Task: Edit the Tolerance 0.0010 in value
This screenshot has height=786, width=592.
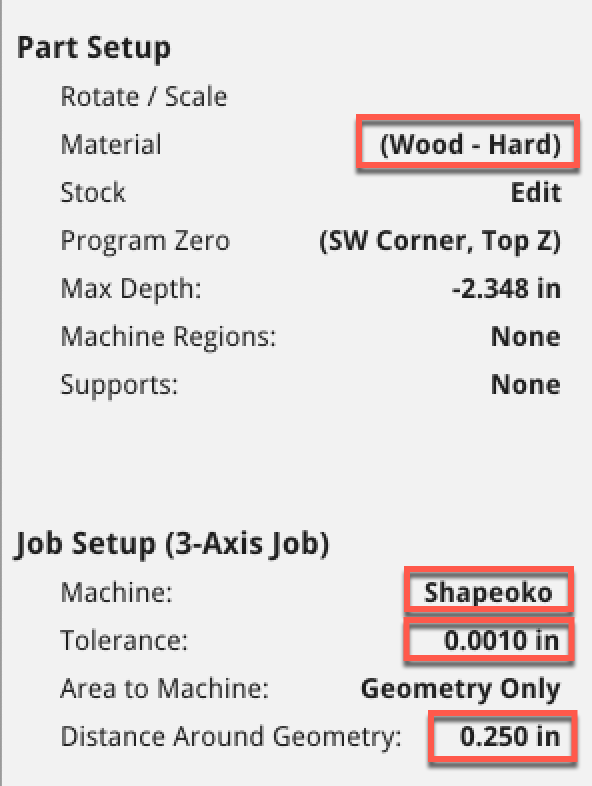Action: (x=502, y=640)
